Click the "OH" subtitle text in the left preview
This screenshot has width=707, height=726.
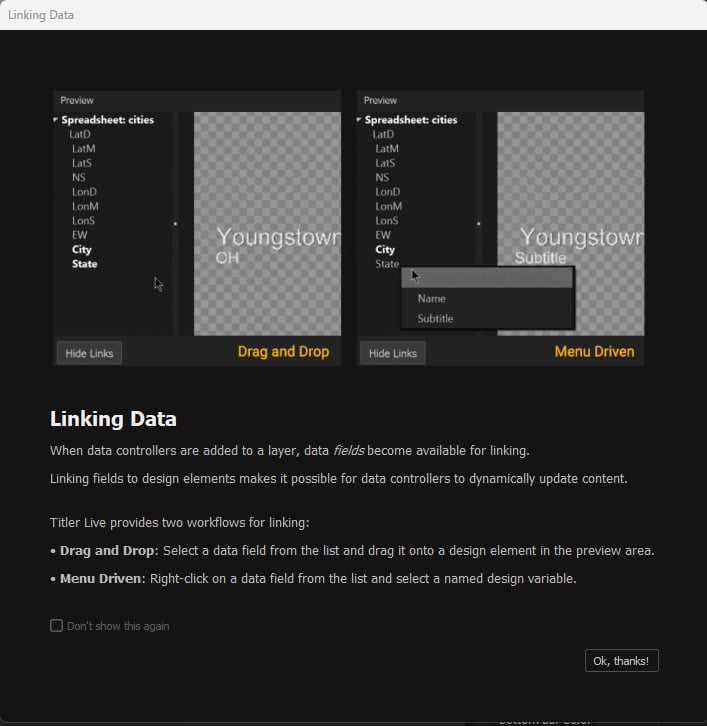[227, 258]
